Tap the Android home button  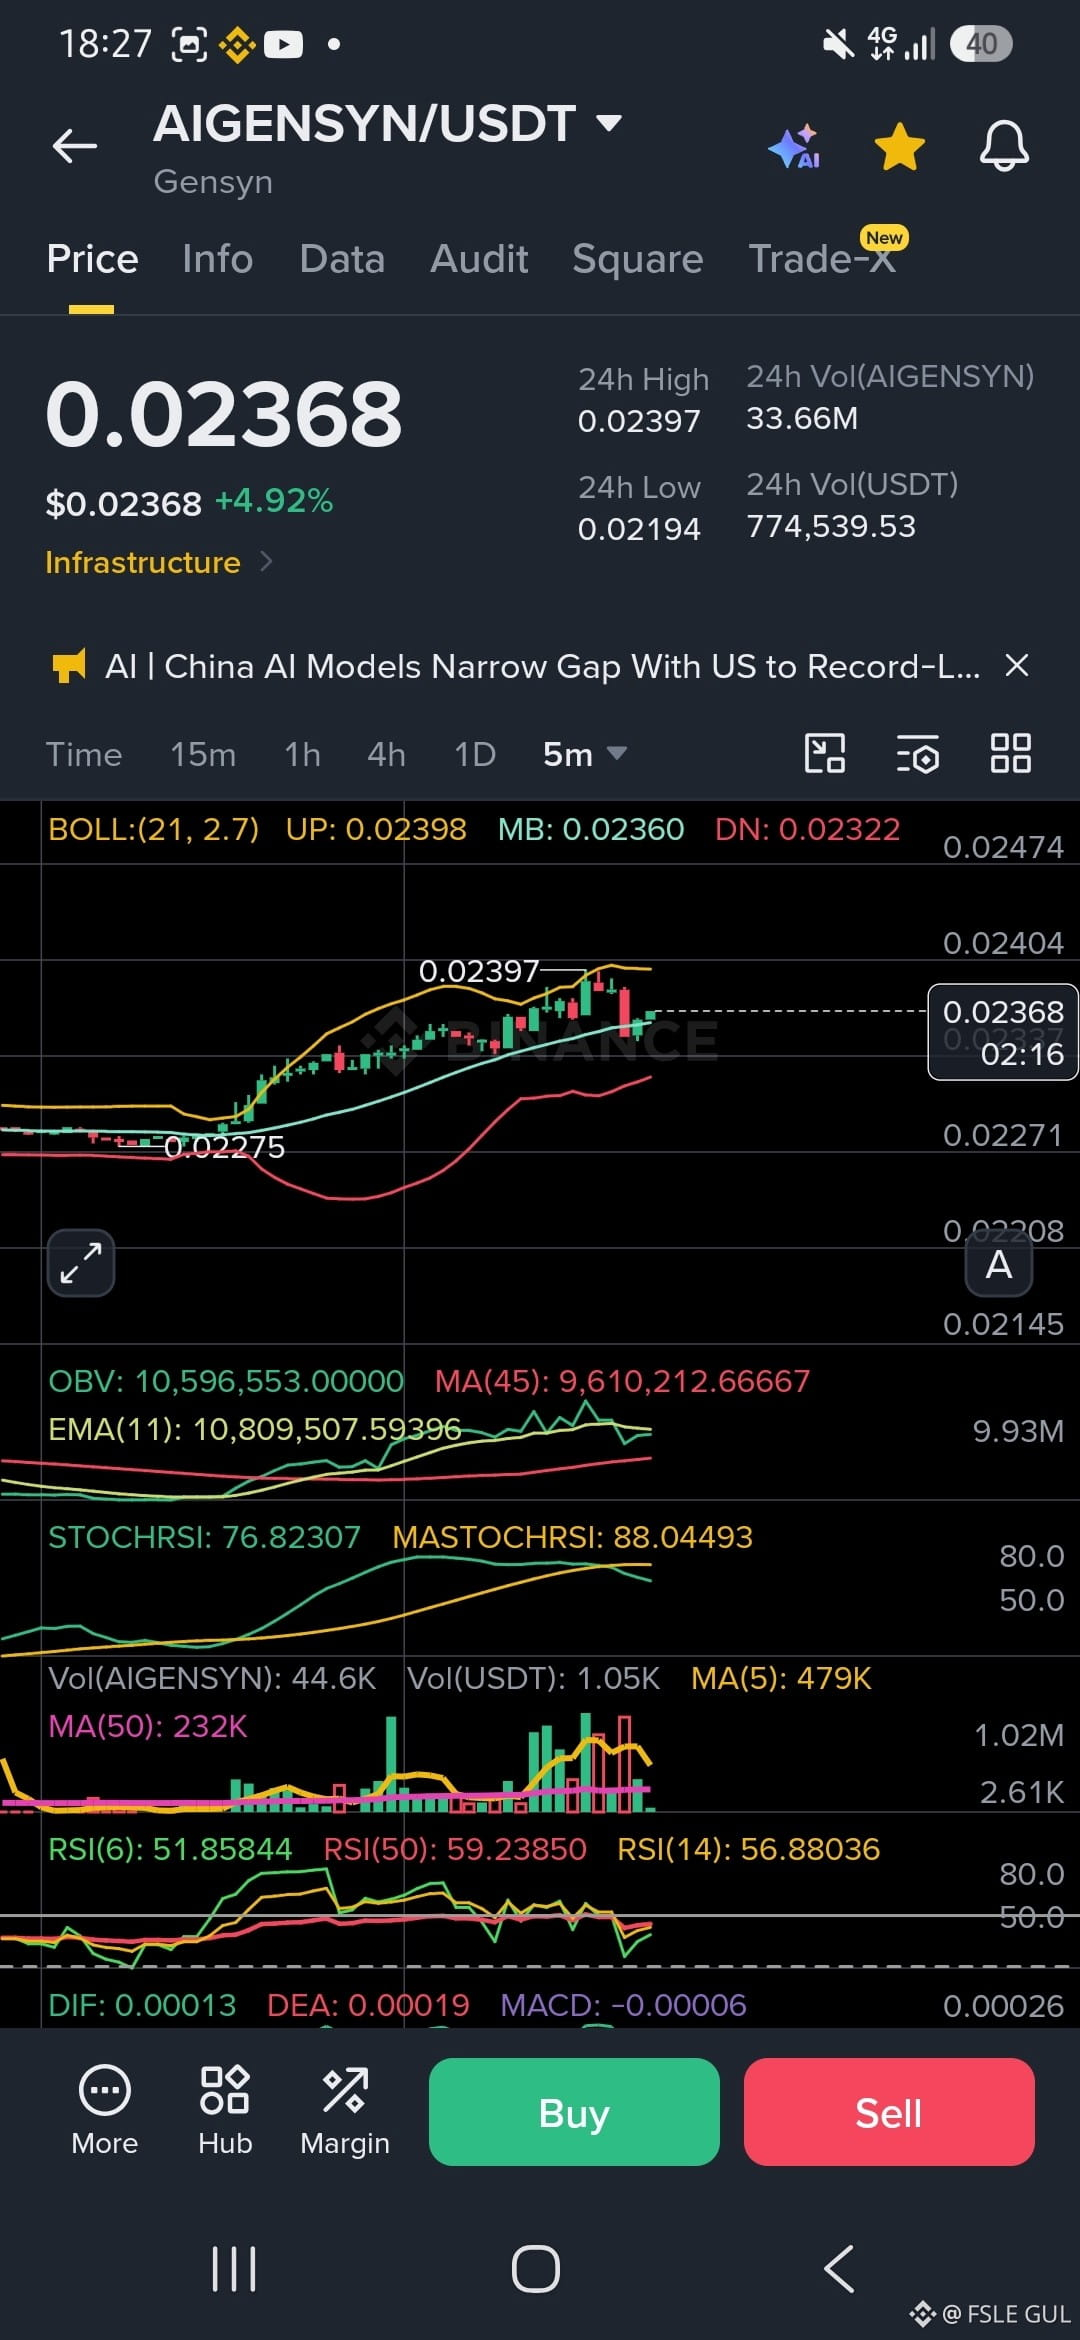pos(536,2269)
